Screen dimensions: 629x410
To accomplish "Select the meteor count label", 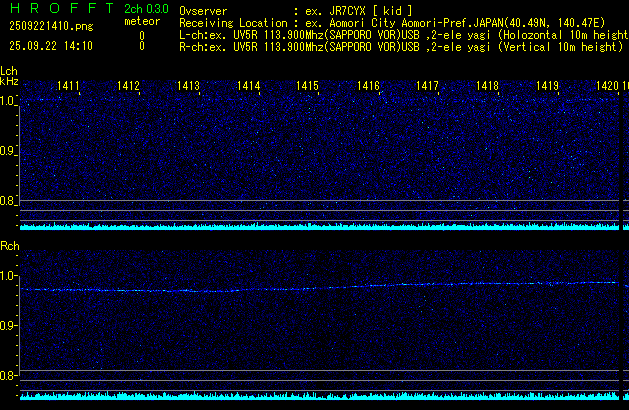I will click(141, 21).
